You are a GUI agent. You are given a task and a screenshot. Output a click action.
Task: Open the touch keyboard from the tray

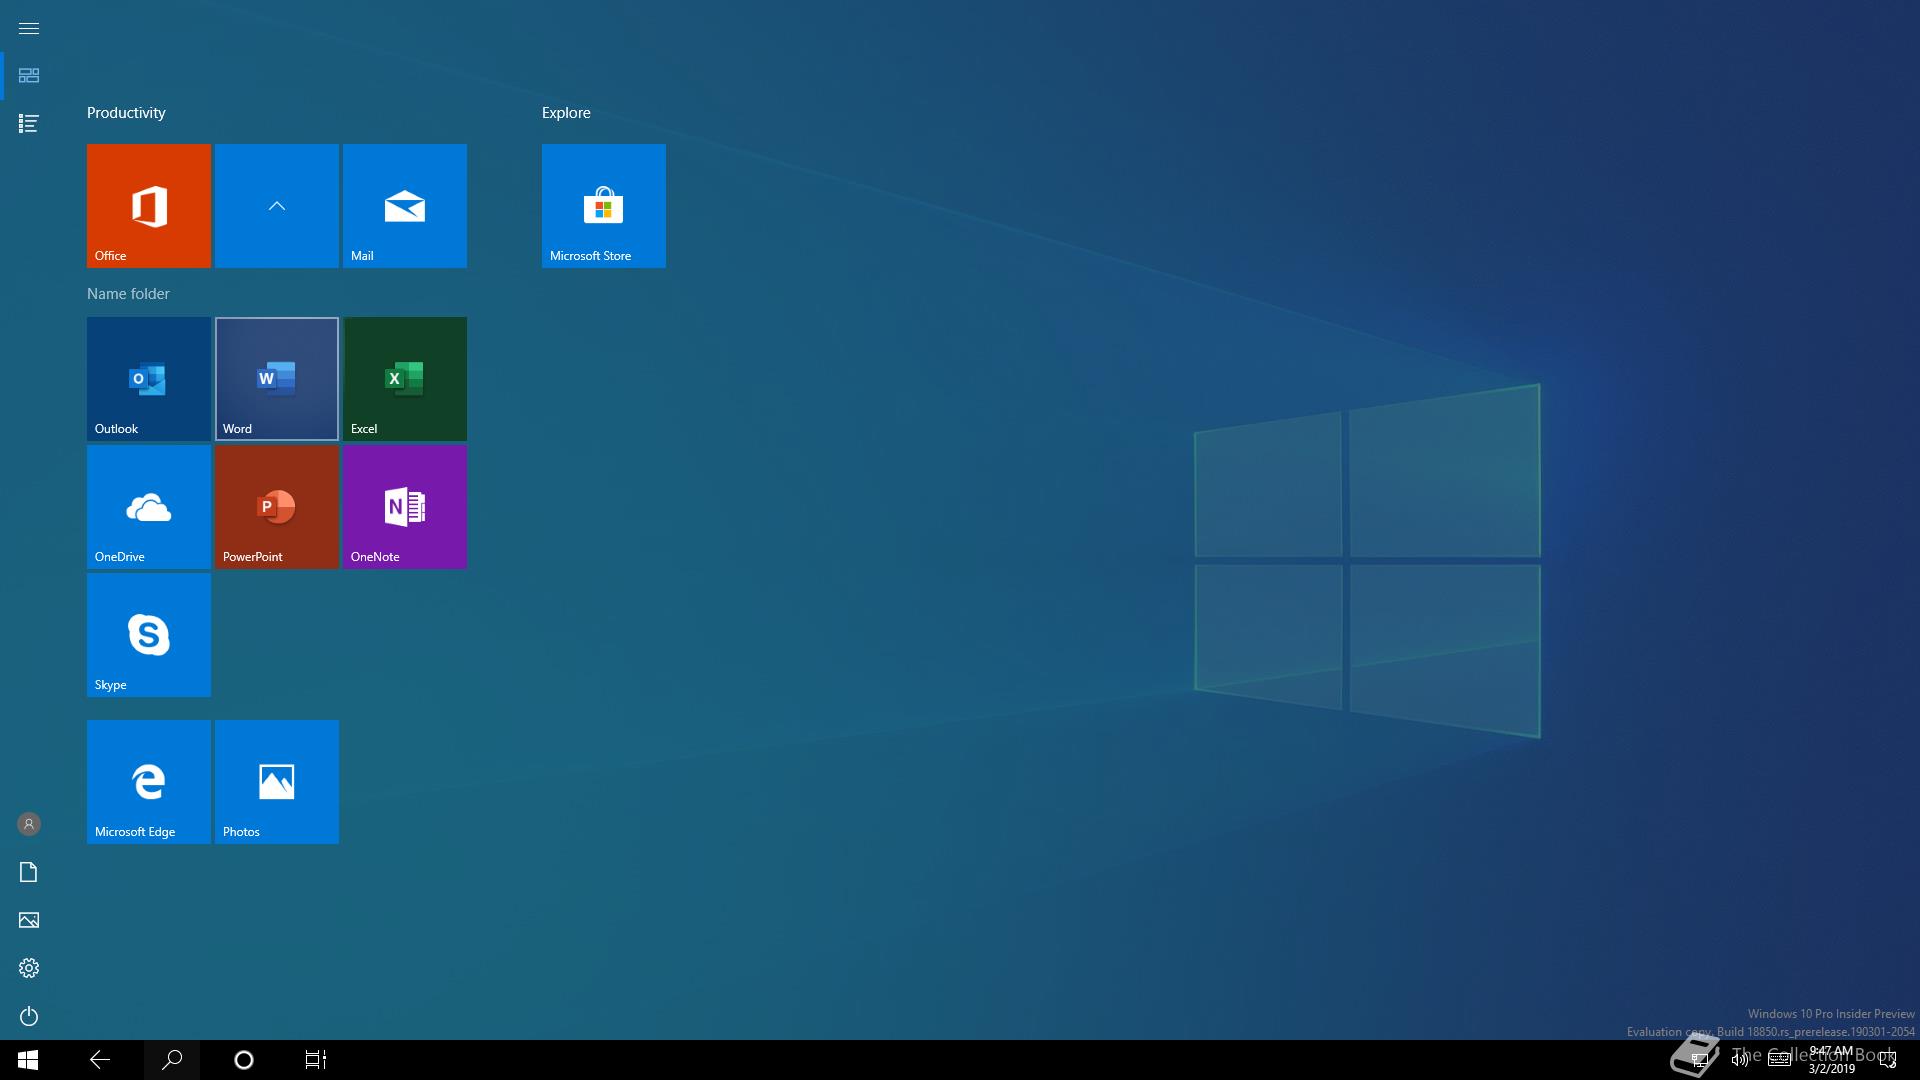(x=1779, y=1060)
